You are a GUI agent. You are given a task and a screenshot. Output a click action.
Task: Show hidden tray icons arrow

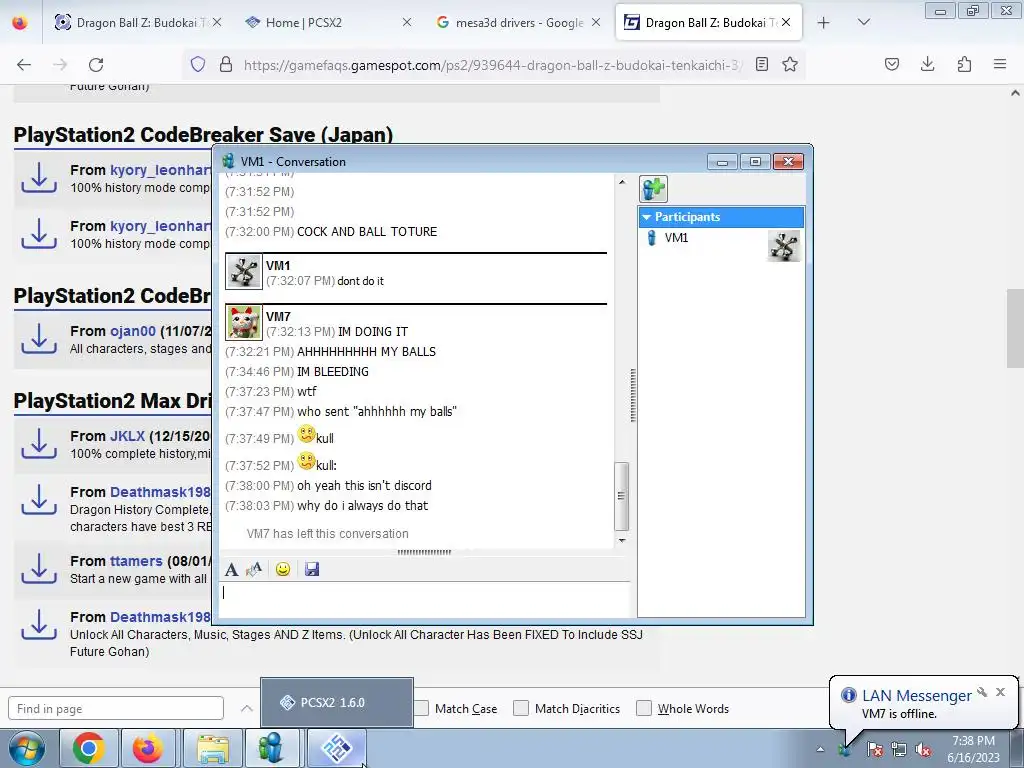(x=820, y=749)
